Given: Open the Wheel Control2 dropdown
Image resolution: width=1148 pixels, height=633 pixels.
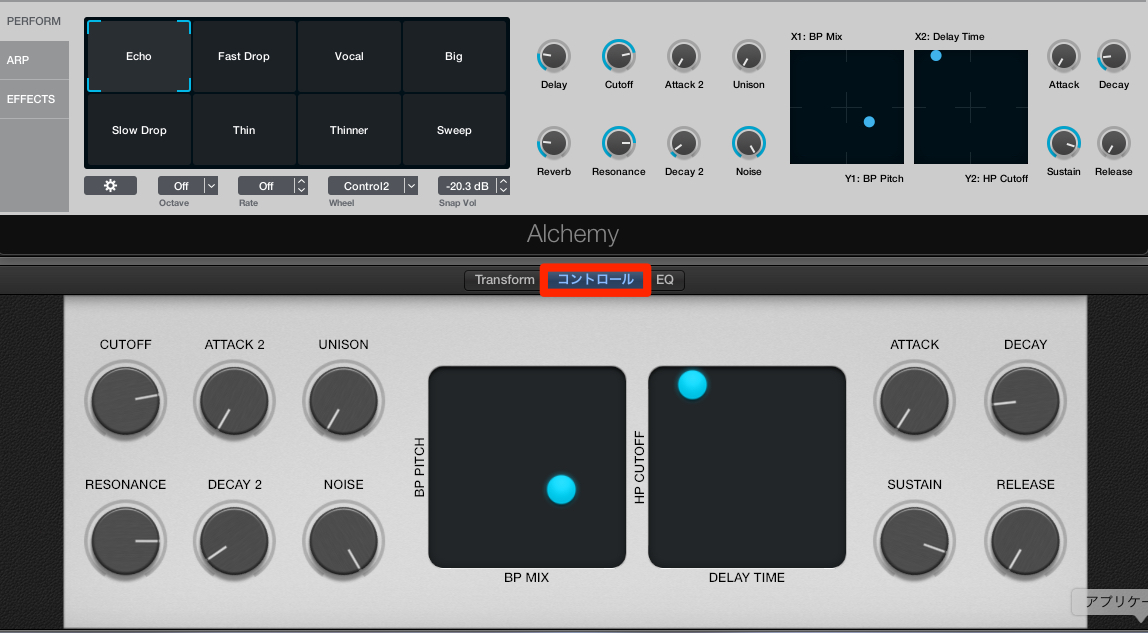Looking at the screenshot, I should pos(373,186).
